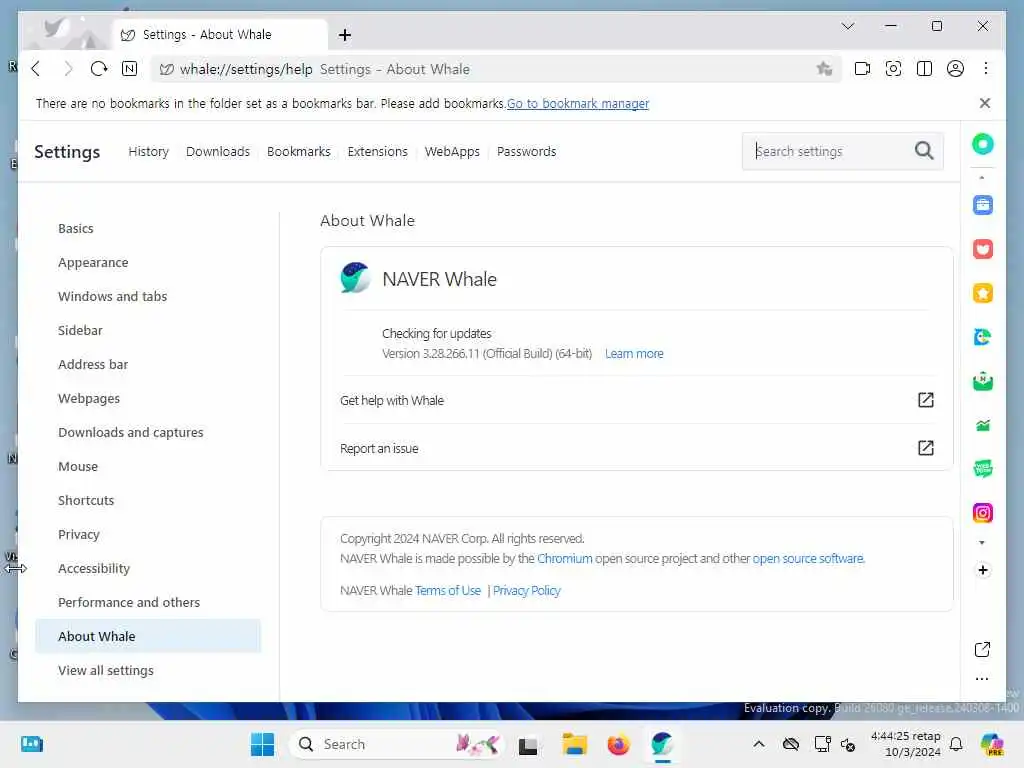Open the green circle sidebar icon
Screen dimensions: 1024x768
[x=982, y=144]
